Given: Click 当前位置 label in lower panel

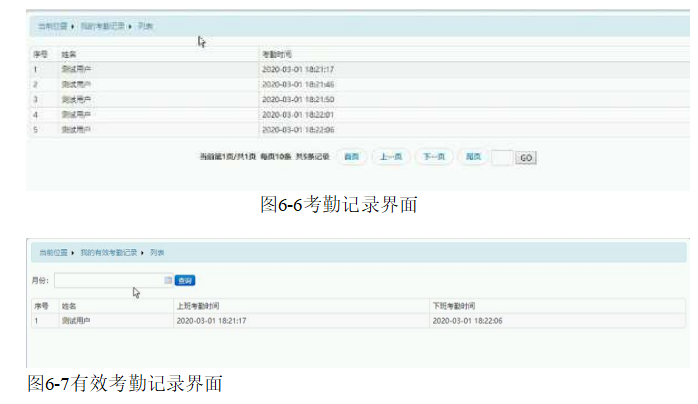Looking at the screenshot, I should tap(53, 253).
